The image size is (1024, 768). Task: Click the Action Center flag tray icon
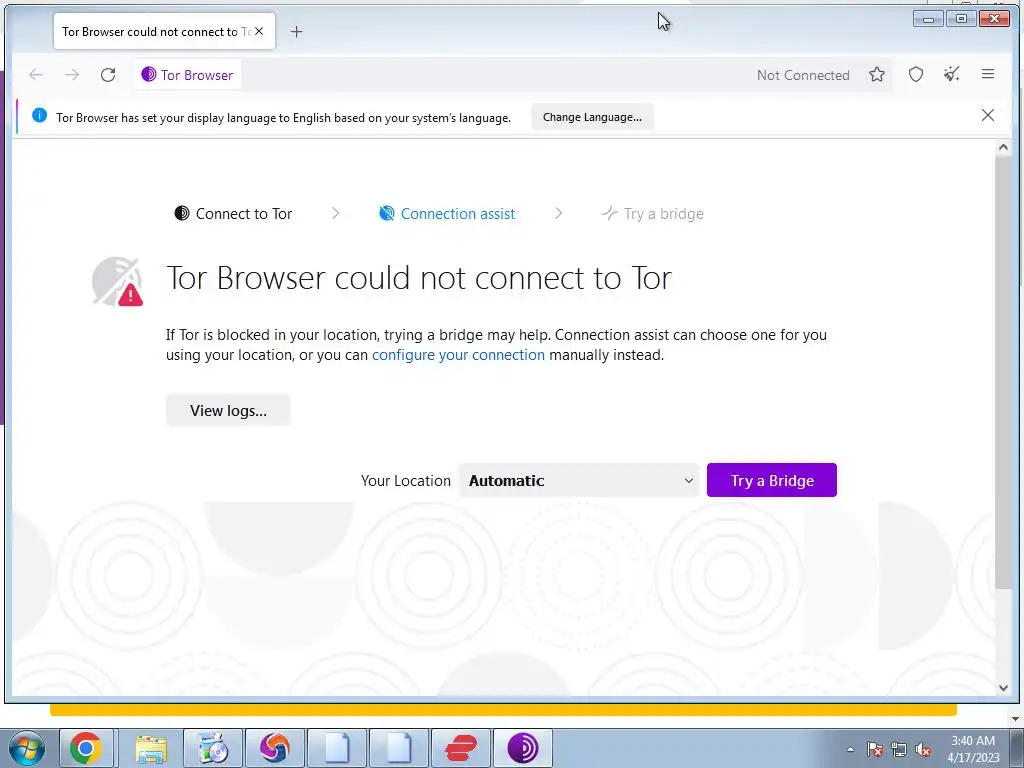(875, 749)
